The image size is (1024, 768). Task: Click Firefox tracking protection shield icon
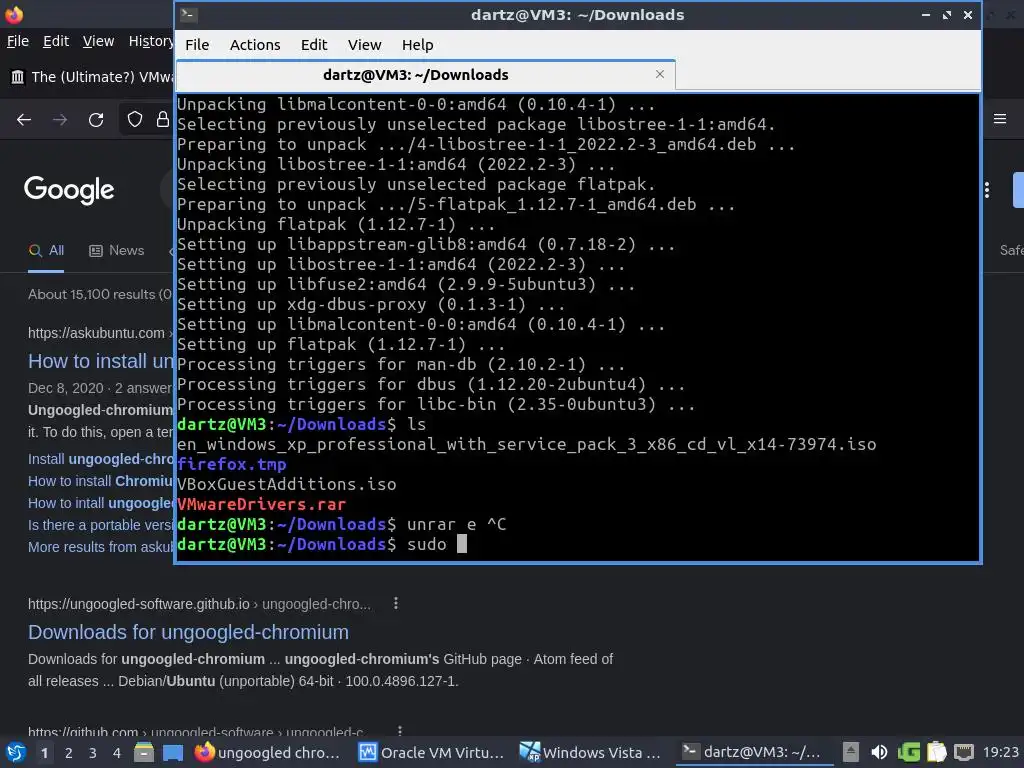135,119
